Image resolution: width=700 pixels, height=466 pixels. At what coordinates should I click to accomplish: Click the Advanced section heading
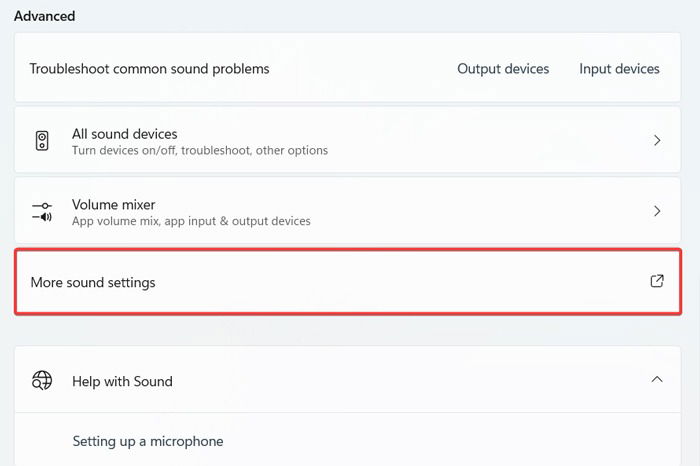coord(44,16)
